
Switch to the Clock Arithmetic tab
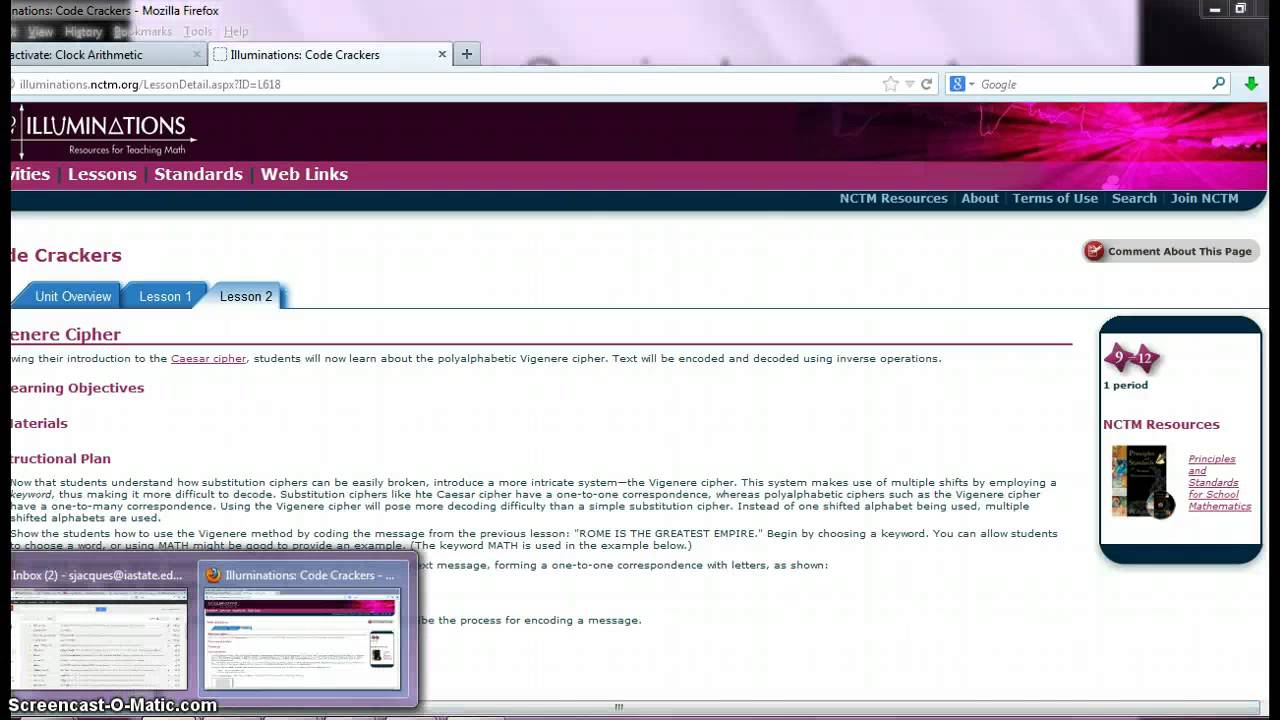[x=100, y=54]
